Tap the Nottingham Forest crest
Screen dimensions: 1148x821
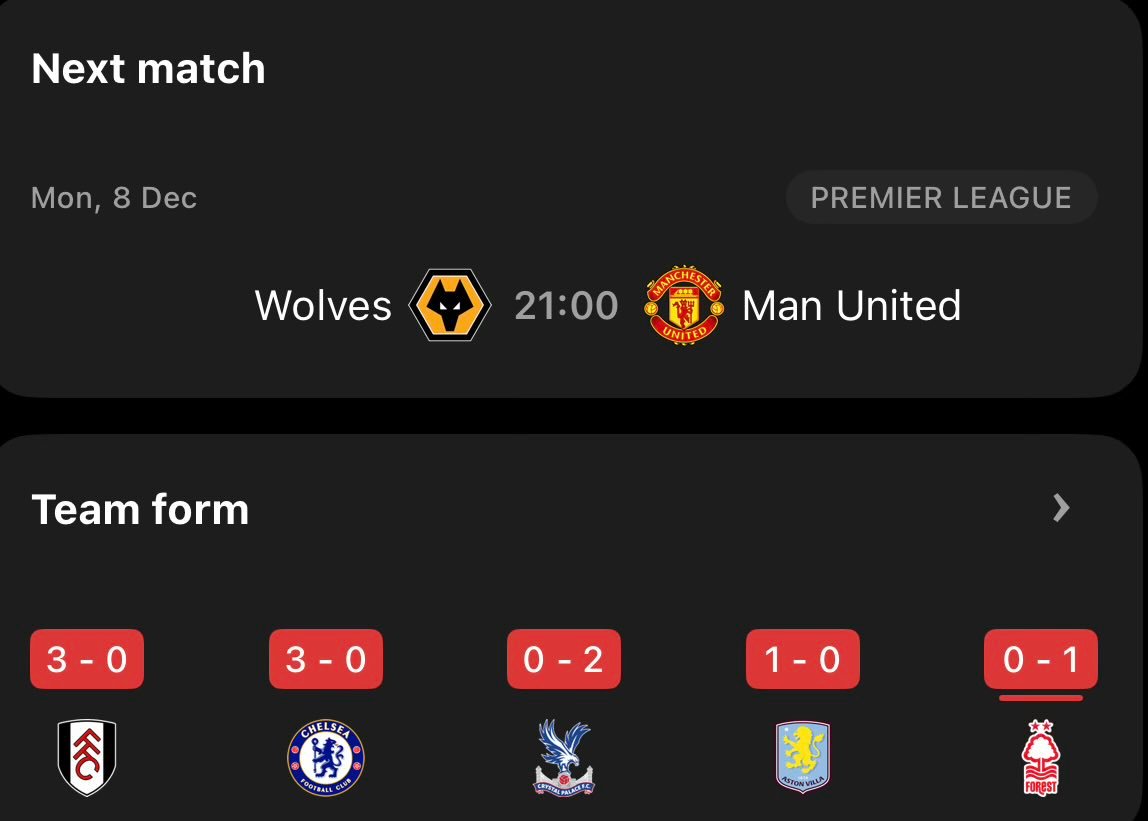pyautogui.click(x=1040, y=757)
